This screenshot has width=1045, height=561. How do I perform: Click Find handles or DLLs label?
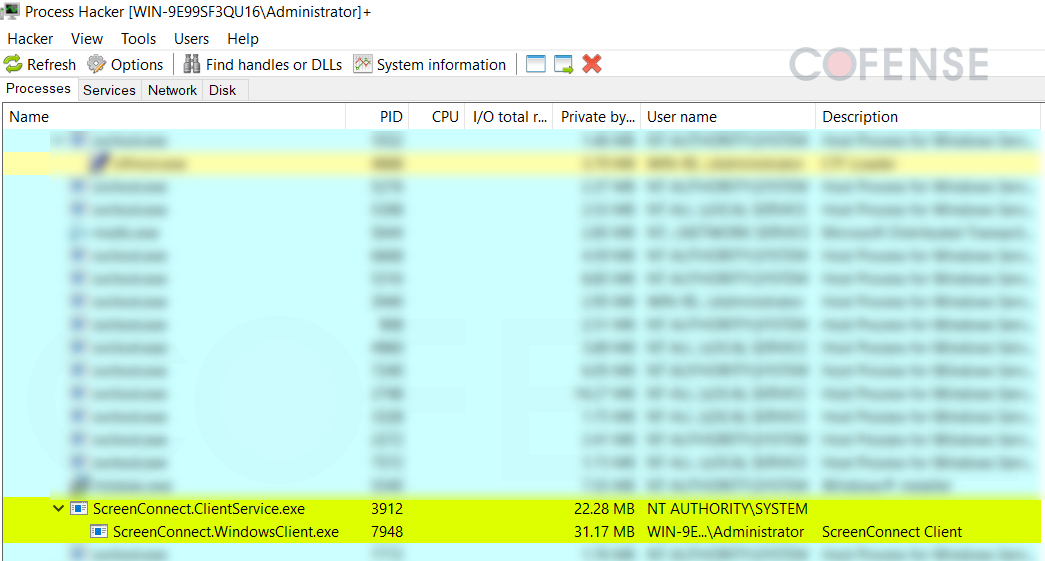pos(274,65)
